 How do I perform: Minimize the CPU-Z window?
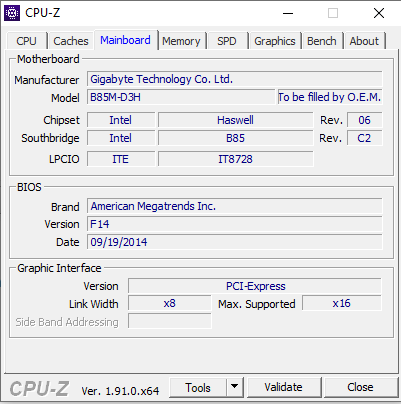point(288,13)
